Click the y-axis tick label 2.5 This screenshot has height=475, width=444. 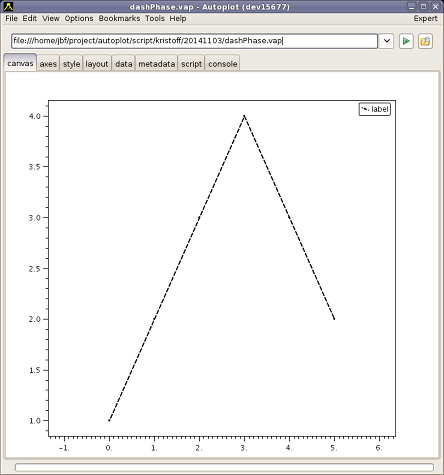tap(34, 269)
